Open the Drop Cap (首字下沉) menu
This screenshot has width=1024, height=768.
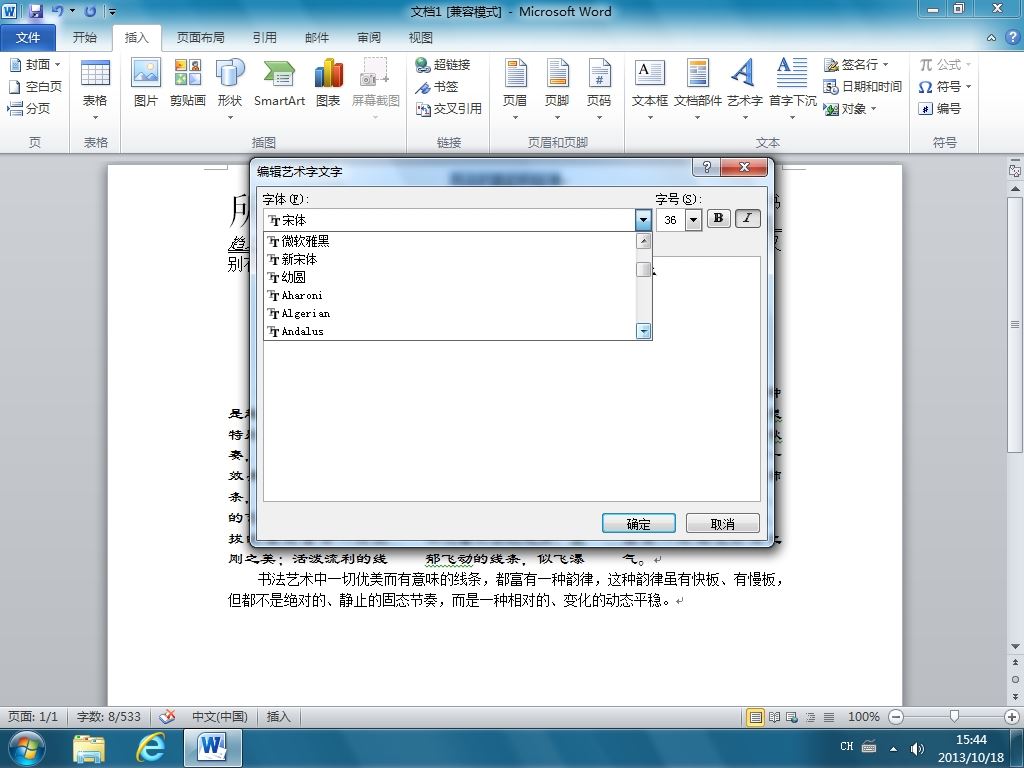click(x=792, y=90)
